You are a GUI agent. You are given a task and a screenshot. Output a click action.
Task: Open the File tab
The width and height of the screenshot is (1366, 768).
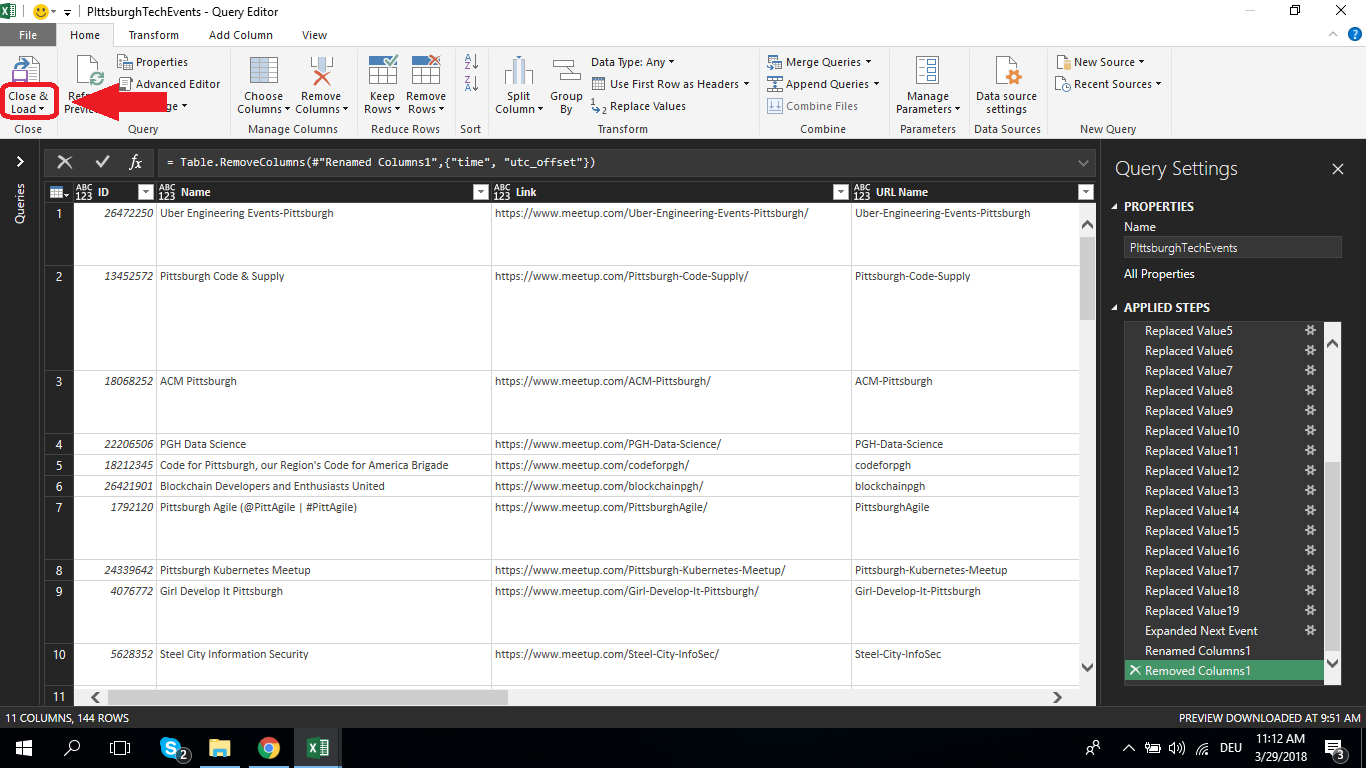pyautogui.click(x=28, y=35)
